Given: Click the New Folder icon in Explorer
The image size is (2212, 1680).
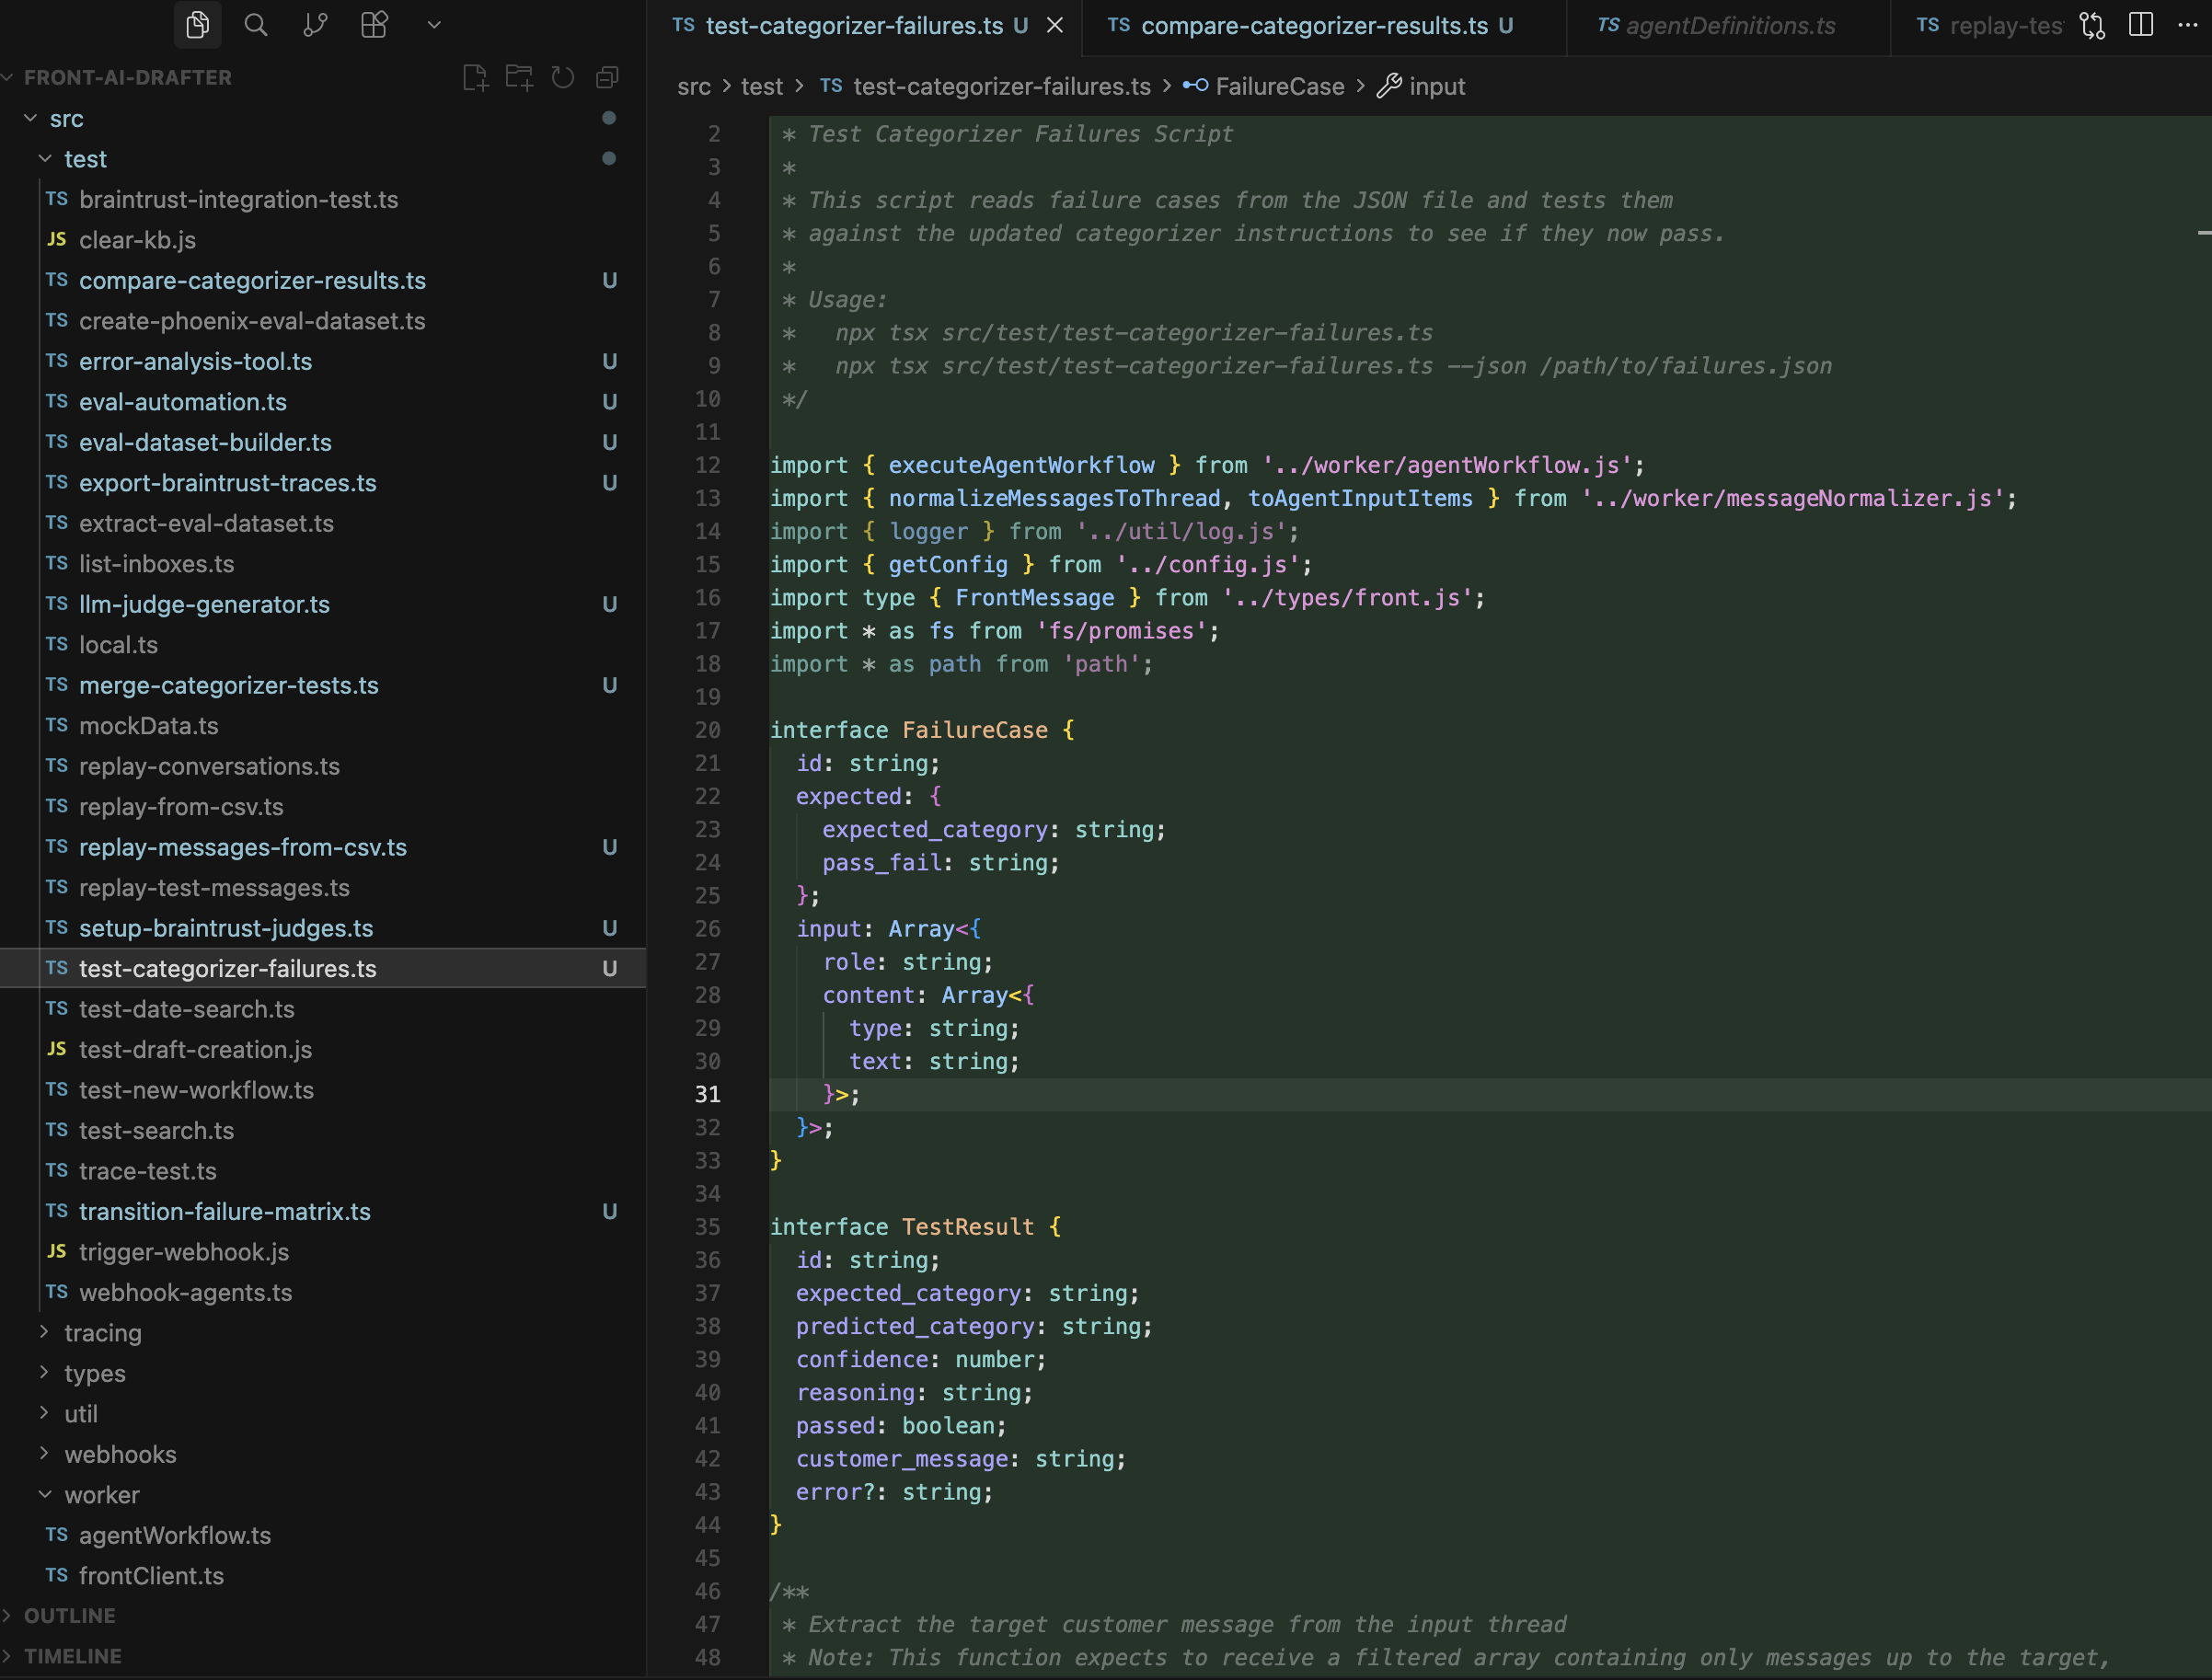Looking at the screenshot, I should (x=519, y=76).
